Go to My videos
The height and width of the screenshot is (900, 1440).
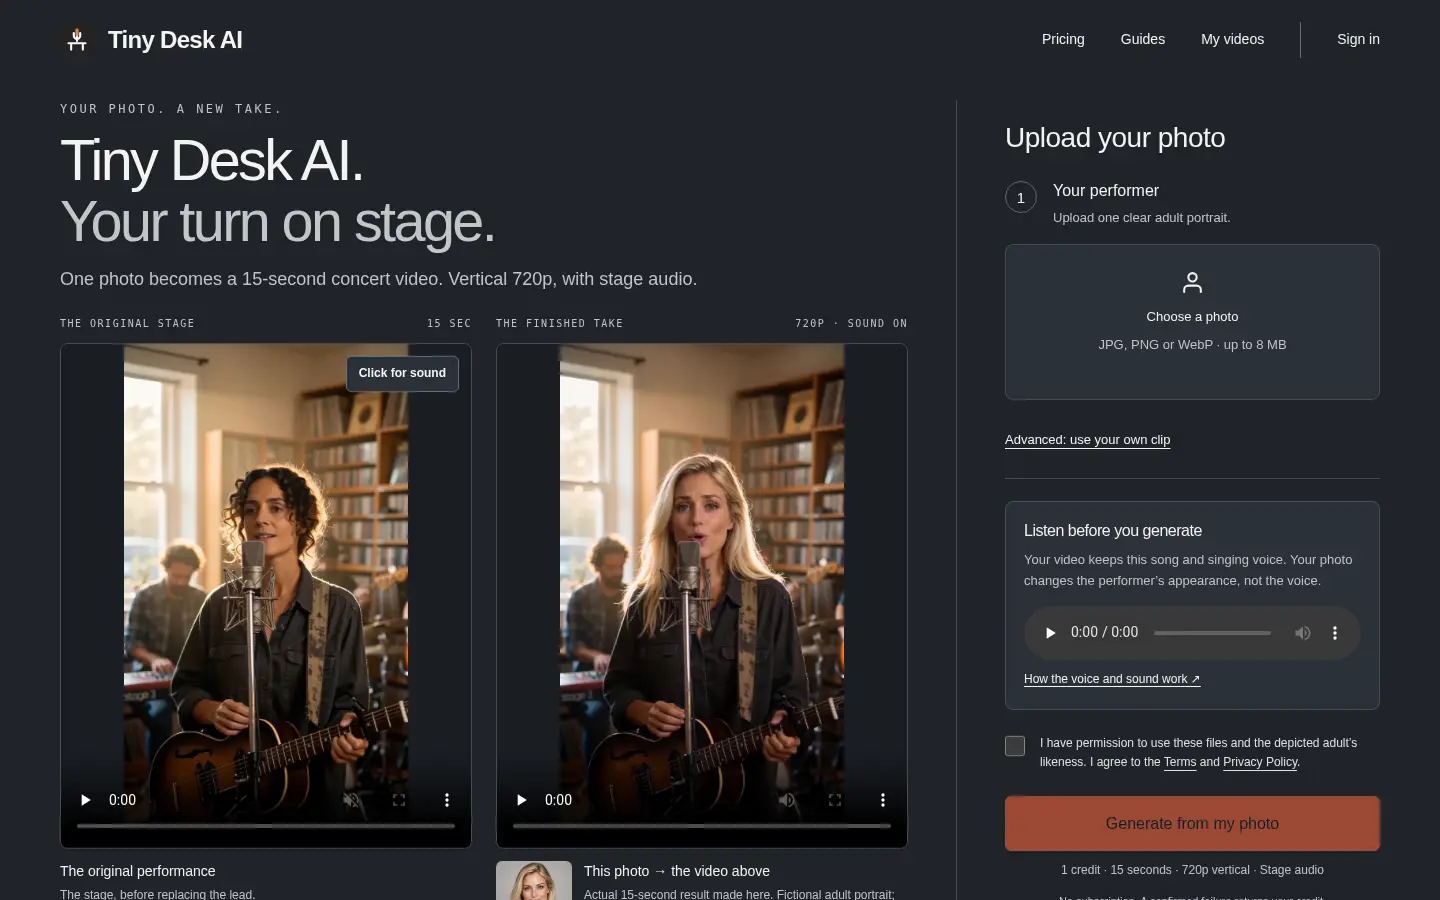1232,40
